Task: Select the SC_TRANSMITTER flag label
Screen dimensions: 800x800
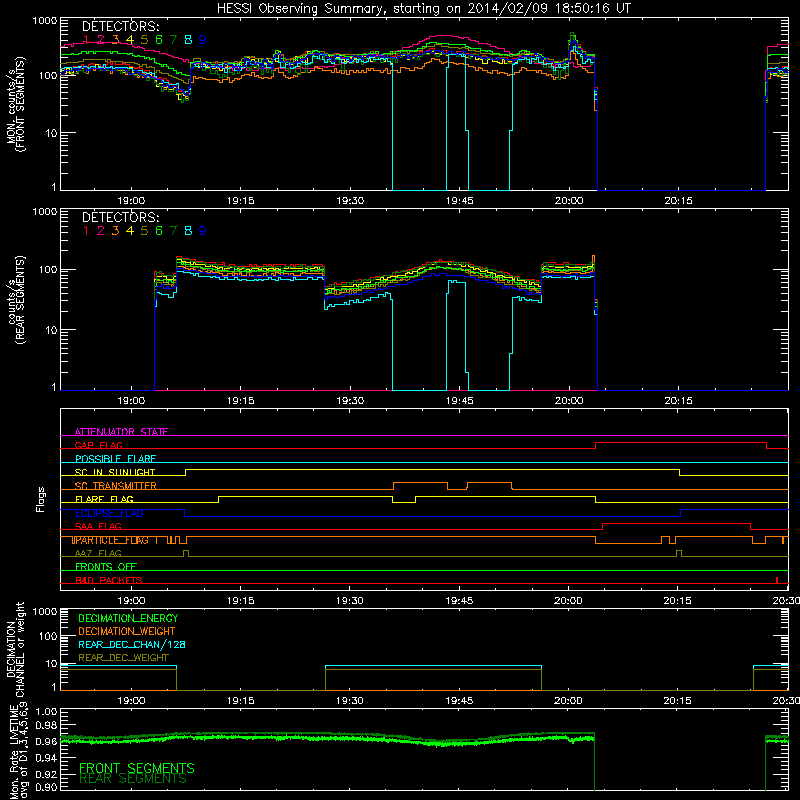Action: [116, 486]
